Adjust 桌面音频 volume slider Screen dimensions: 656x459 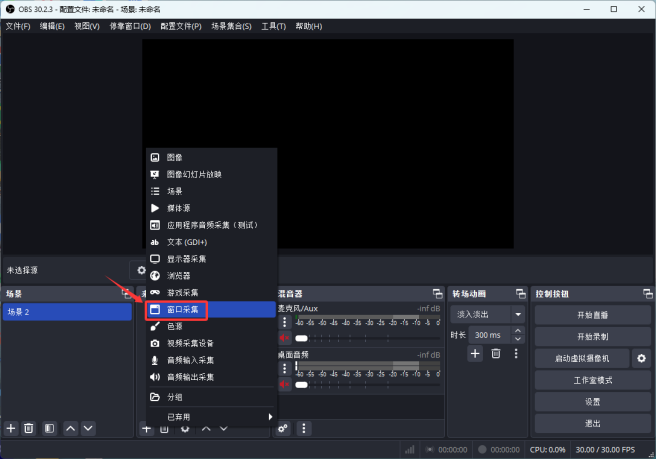click(367, 385)
